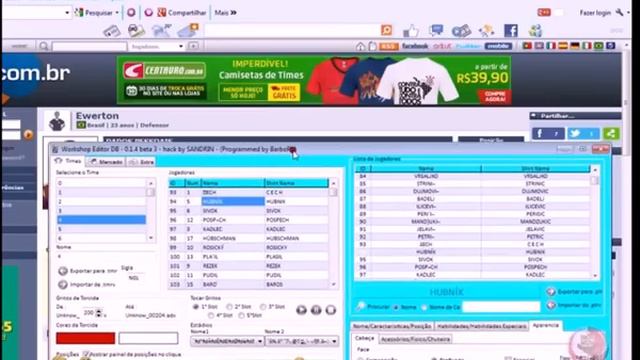Switch to the Mercado tab
This screenshot has height=360, width=640.
click(106, 162)
